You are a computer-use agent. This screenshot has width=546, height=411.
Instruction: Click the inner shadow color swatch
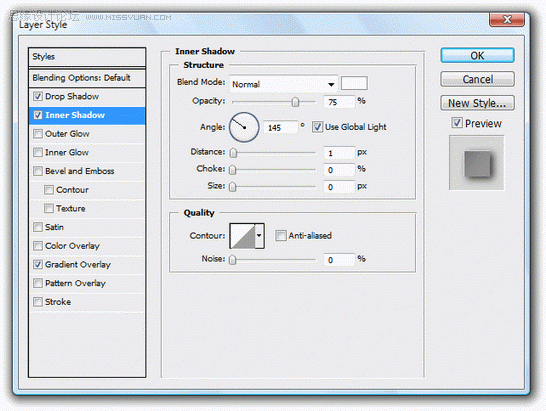354,84
